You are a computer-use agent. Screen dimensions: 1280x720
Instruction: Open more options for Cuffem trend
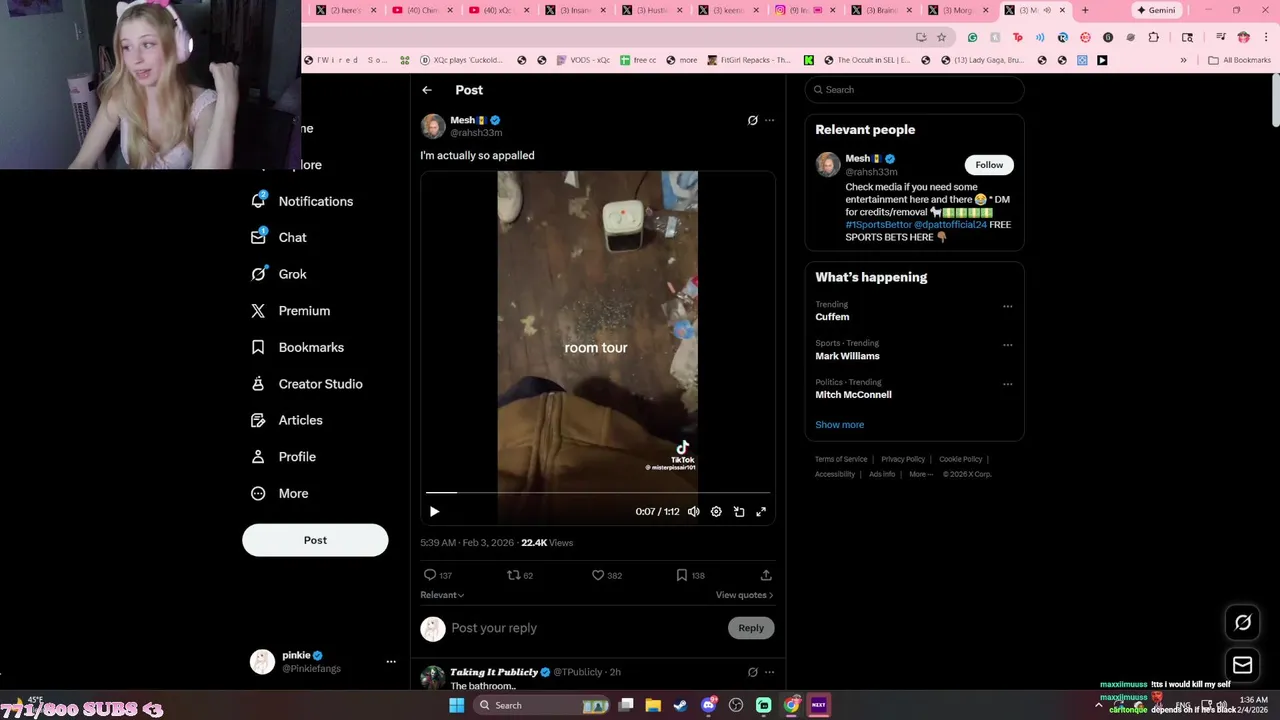point(1007,306)
